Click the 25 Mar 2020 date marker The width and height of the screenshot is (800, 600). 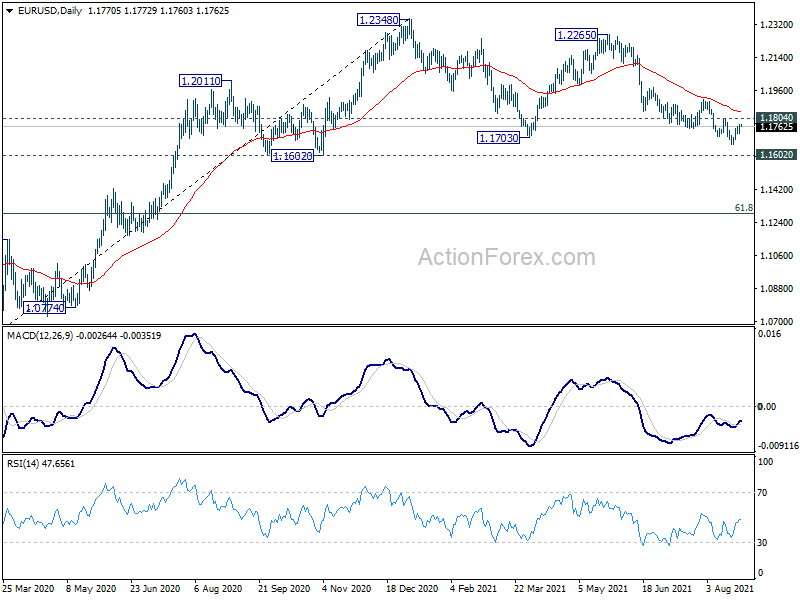(x=29, y=589)
